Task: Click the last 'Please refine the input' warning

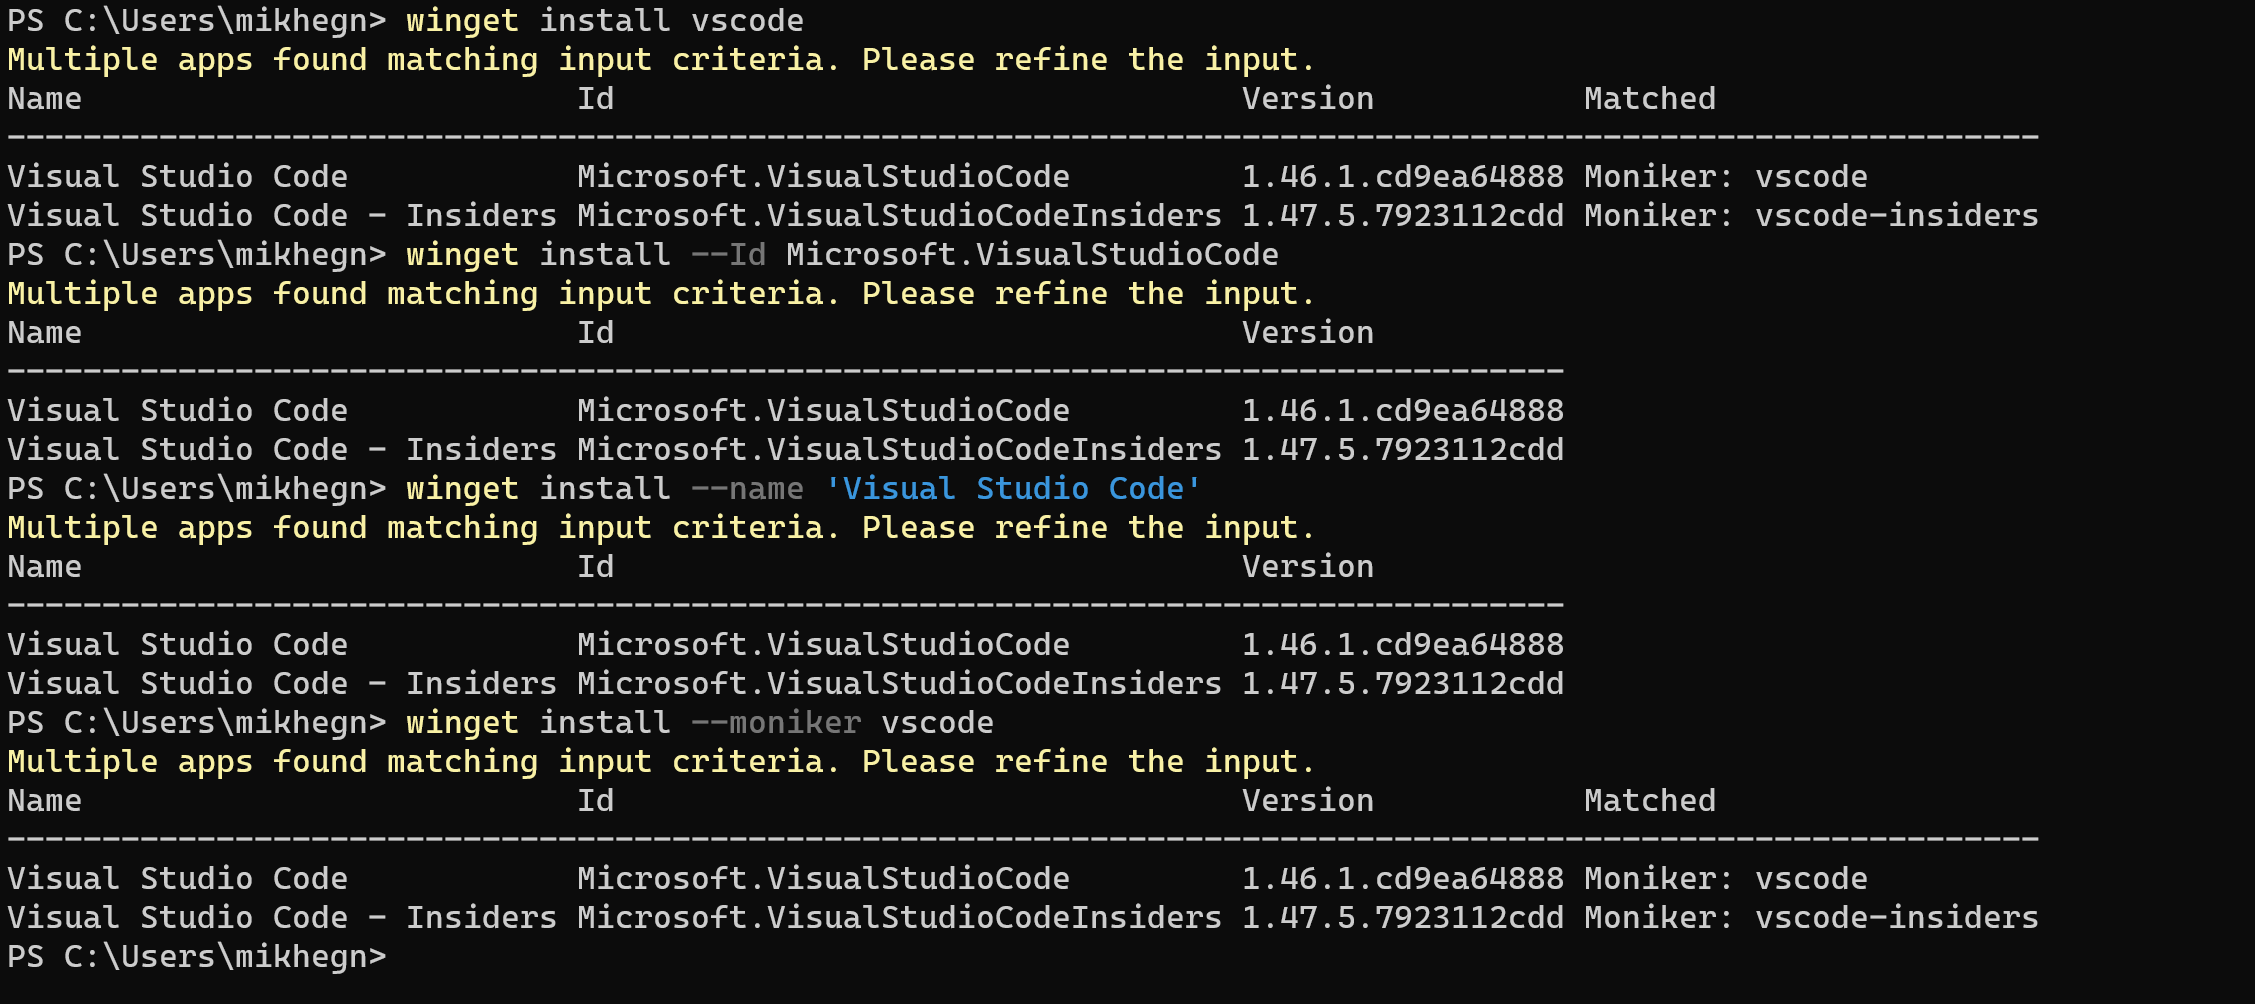Action: point(1088,762)
